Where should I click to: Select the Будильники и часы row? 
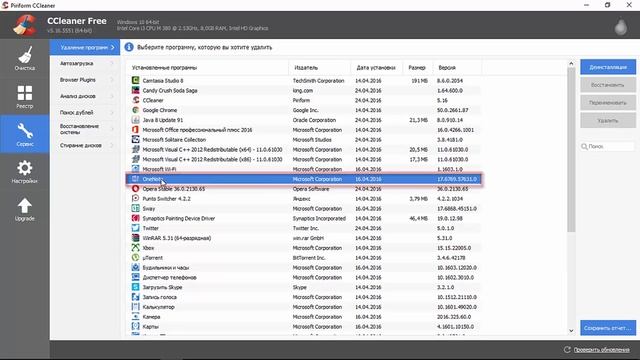point(304,267)
